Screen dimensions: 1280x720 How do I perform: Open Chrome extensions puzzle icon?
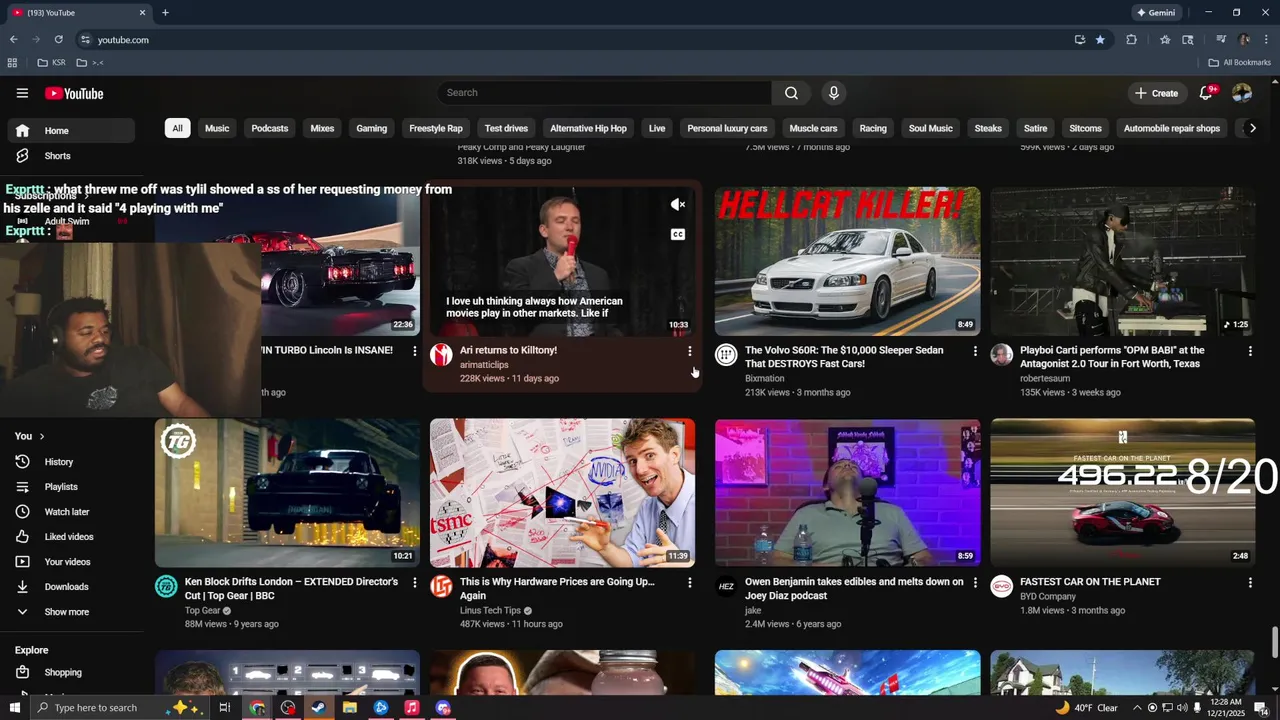(x=1131, y=40)
